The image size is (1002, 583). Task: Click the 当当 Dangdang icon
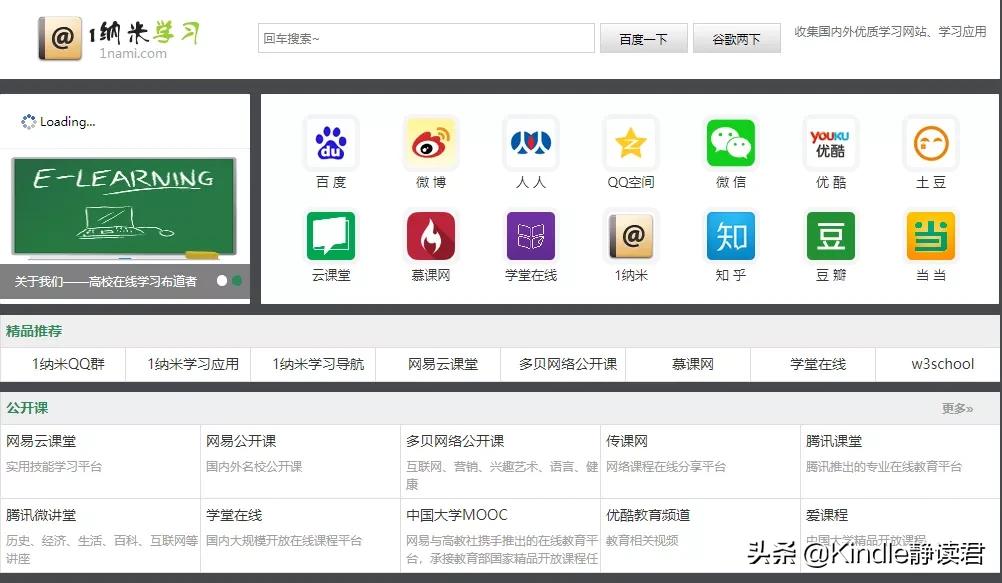coord(930,239)
